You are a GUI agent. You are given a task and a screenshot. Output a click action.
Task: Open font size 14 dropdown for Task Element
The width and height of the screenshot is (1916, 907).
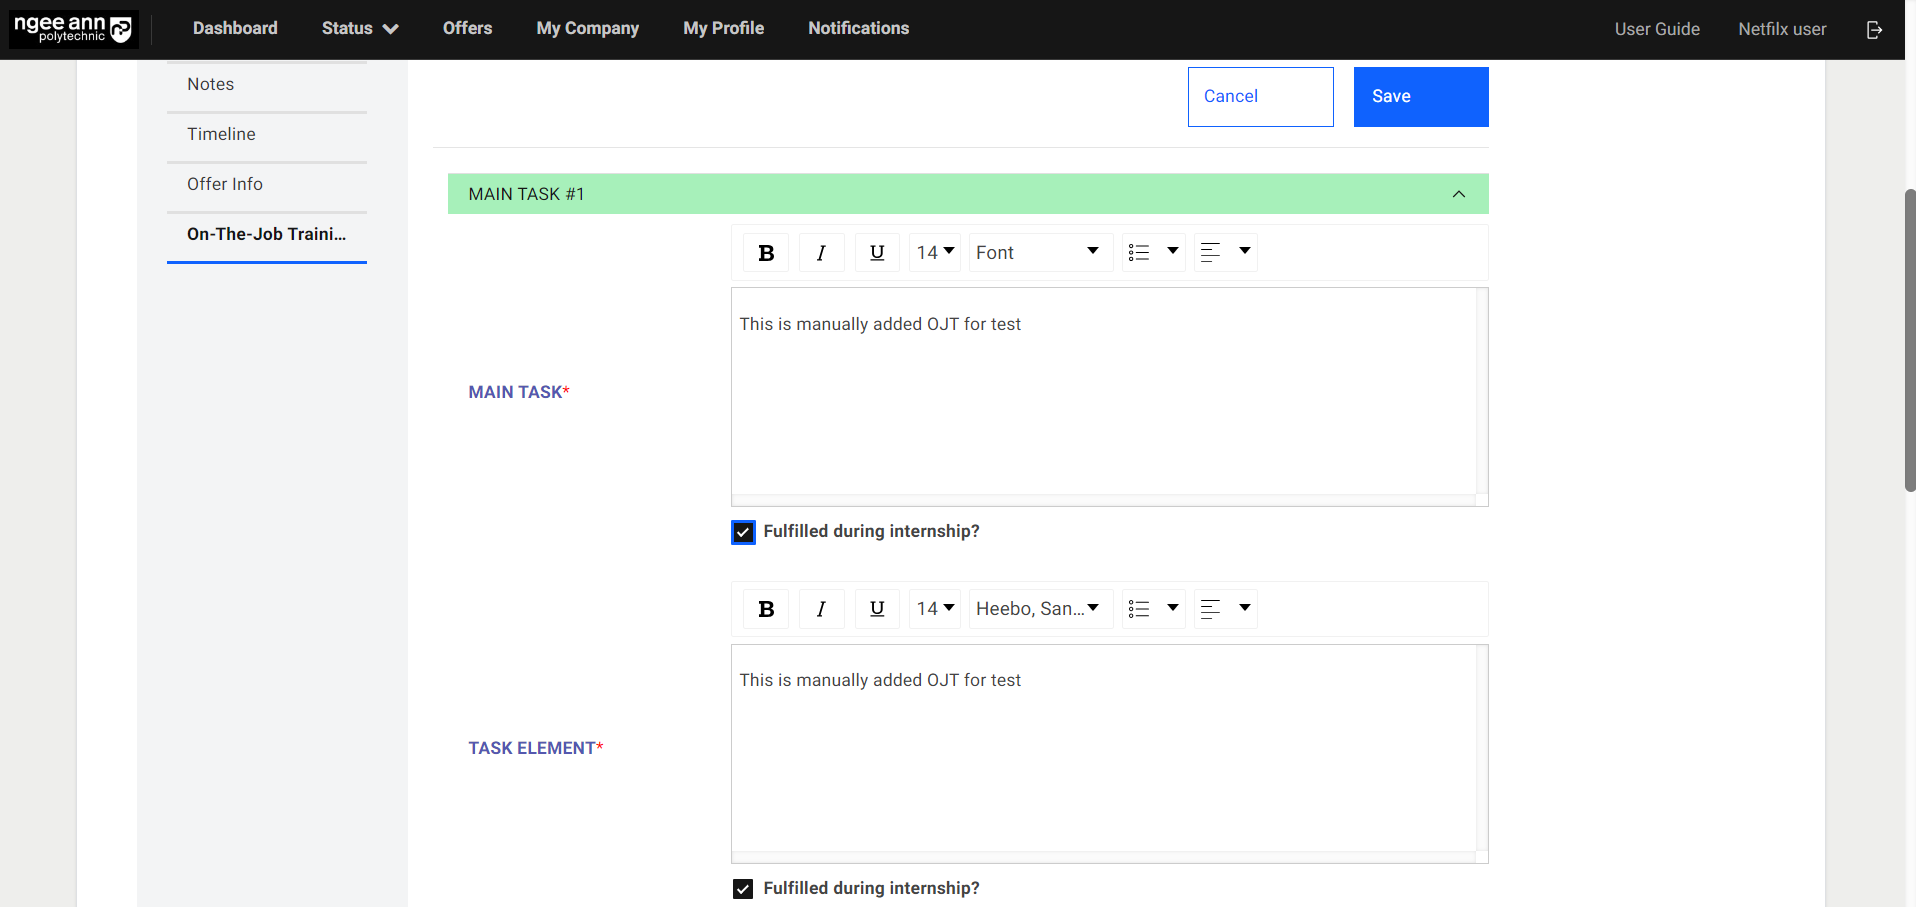click(935, 609)
